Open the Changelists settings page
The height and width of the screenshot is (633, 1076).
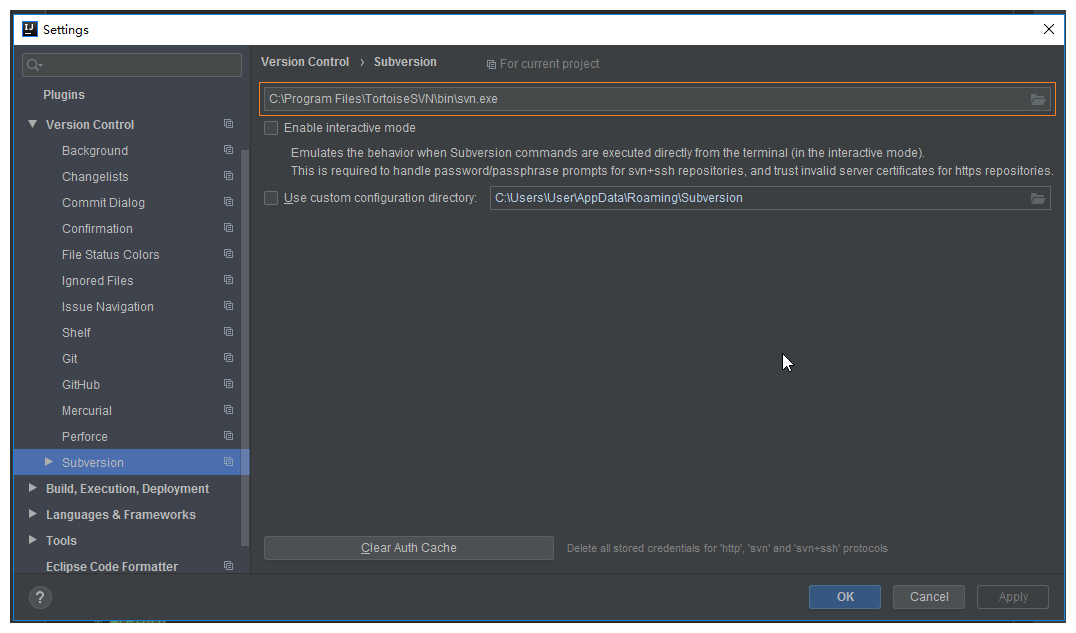tap(95, 176)
